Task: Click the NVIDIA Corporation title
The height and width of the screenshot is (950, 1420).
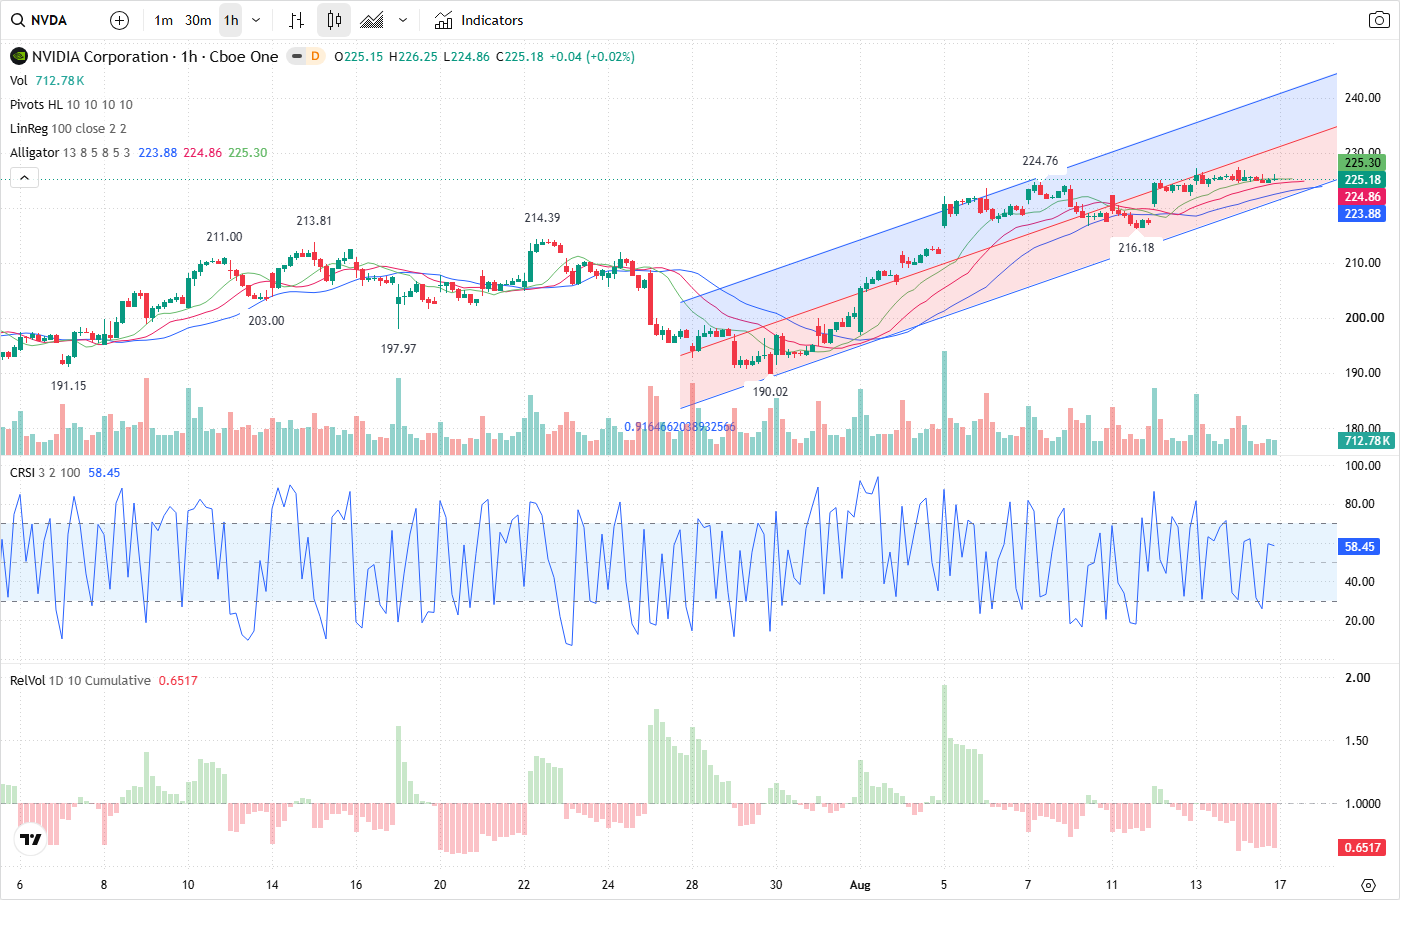Action: click(100, 56)
